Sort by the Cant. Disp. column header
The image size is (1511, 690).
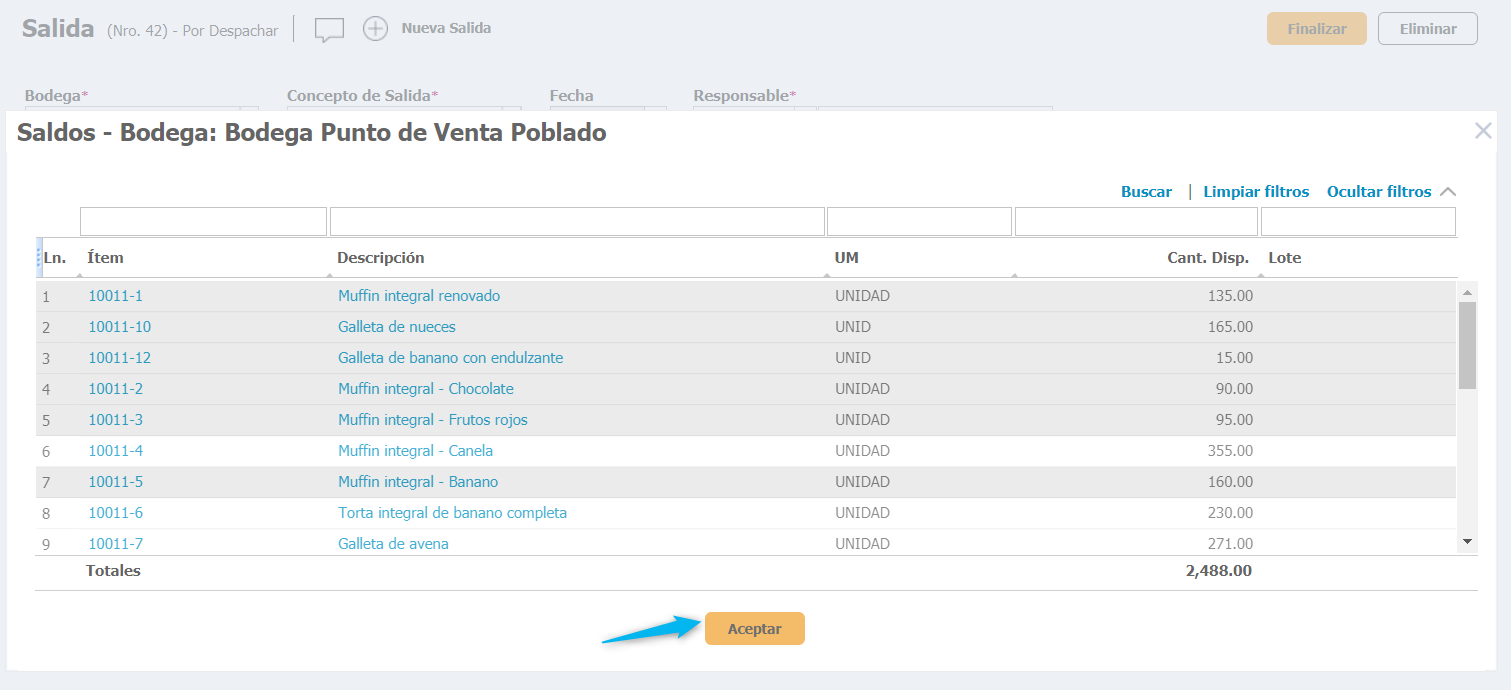(1207, 258)
